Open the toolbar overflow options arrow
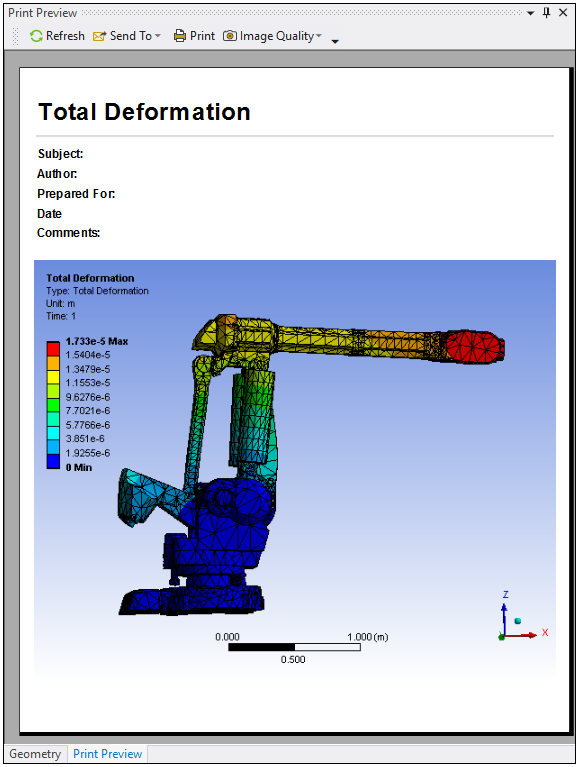This screenshot has height=767, width=579. click(x=335, y=42)
